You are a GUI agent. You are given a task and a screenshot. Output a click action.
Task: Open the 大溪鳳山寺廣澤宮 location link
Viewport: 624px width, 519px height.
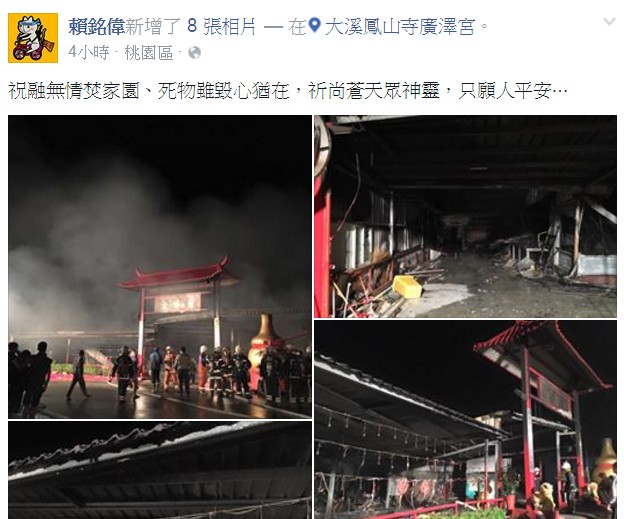pyautogui.click(x=400, y=27)
